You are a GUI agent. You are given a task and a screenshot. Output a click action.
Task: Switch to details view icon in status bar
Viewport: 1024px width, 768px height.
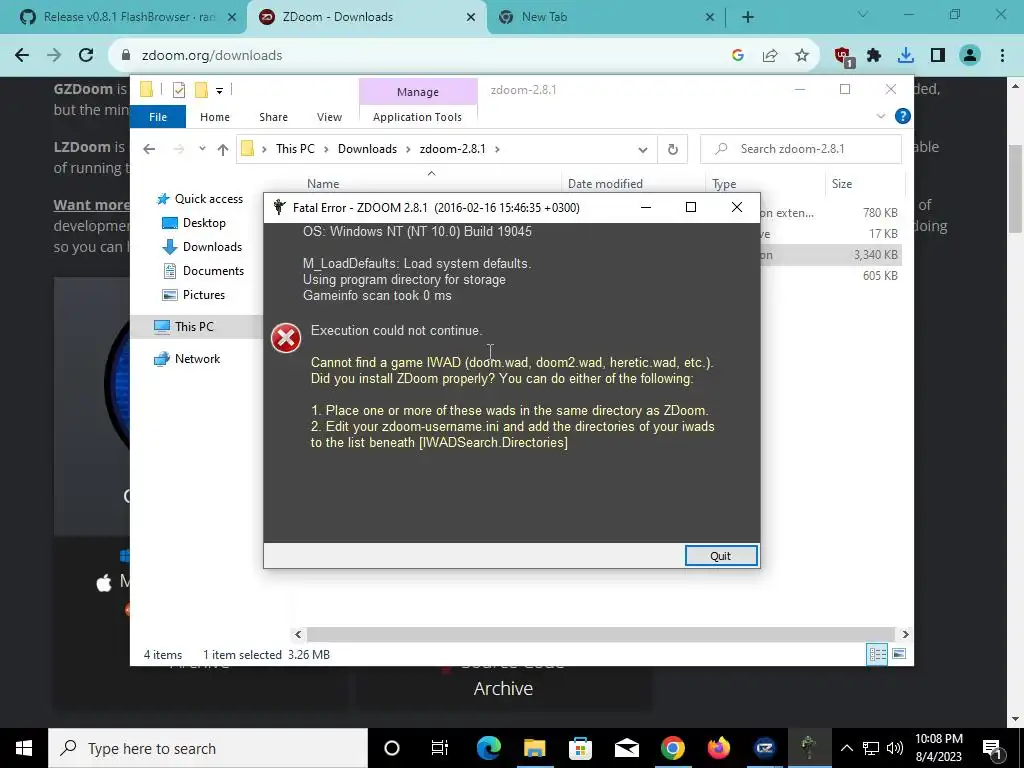pyautogui.click(x=877, y=654)
